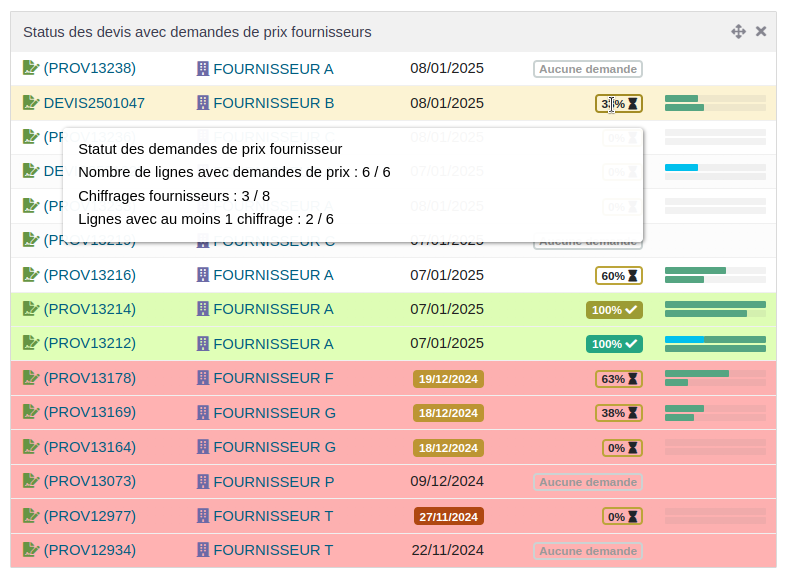Click the 63% status badge for PROV13178
Screen dimensions: 792x577
point(619,379)
